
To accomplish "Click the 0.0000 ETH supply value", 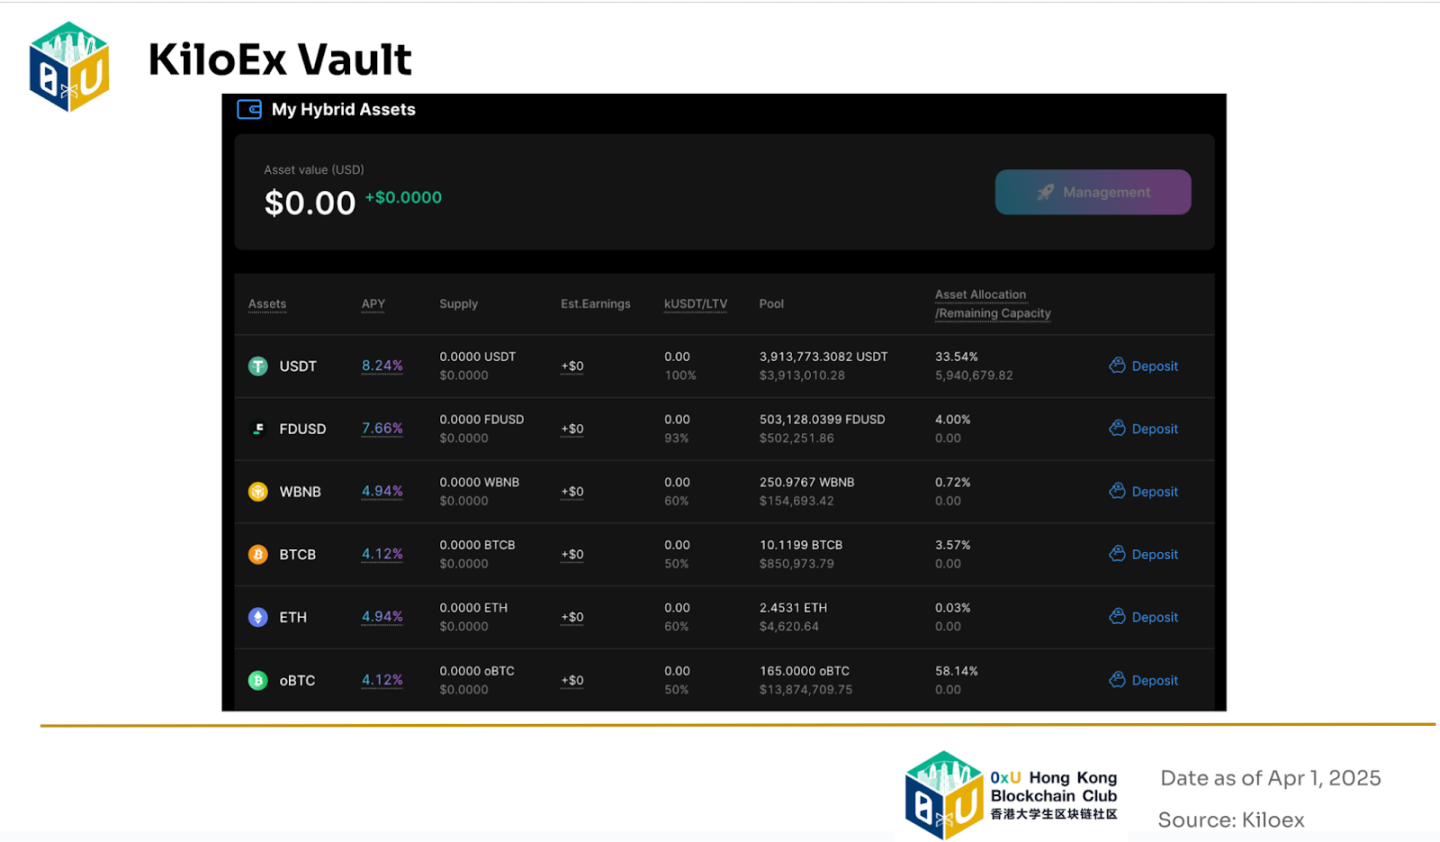I will pos(474,608).
